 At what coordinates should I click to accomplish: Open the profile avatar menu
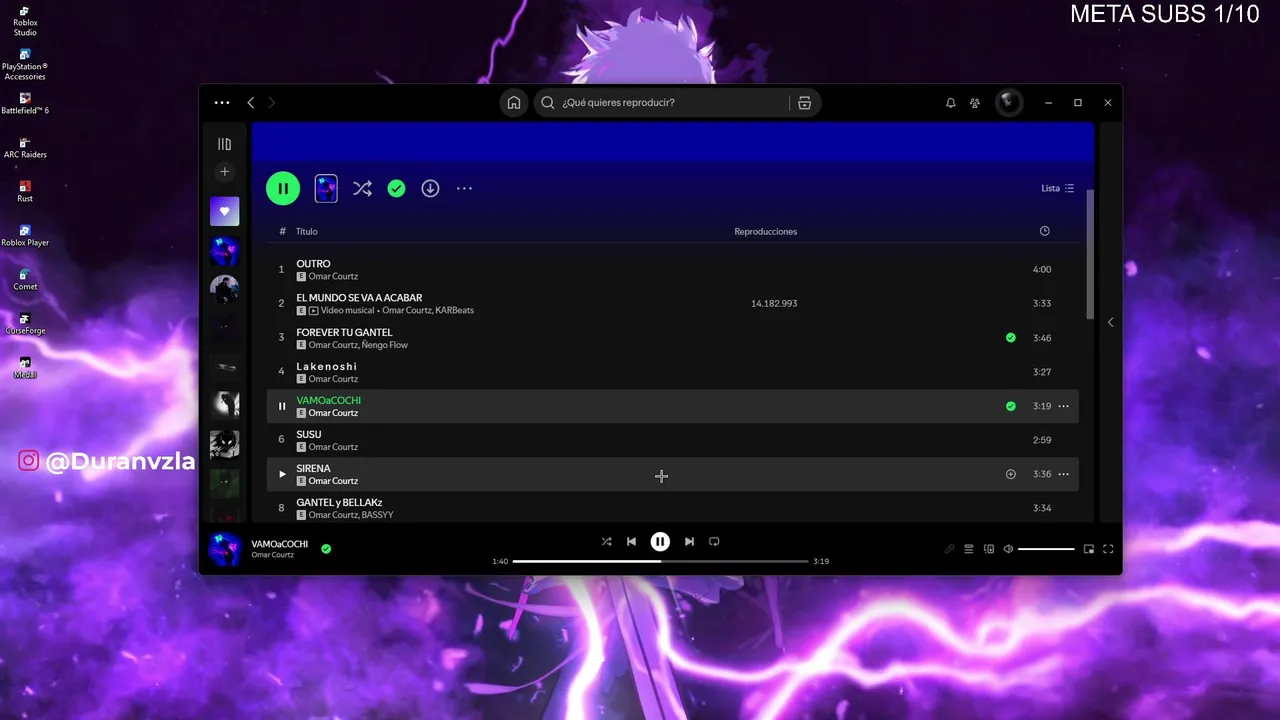1009,103
